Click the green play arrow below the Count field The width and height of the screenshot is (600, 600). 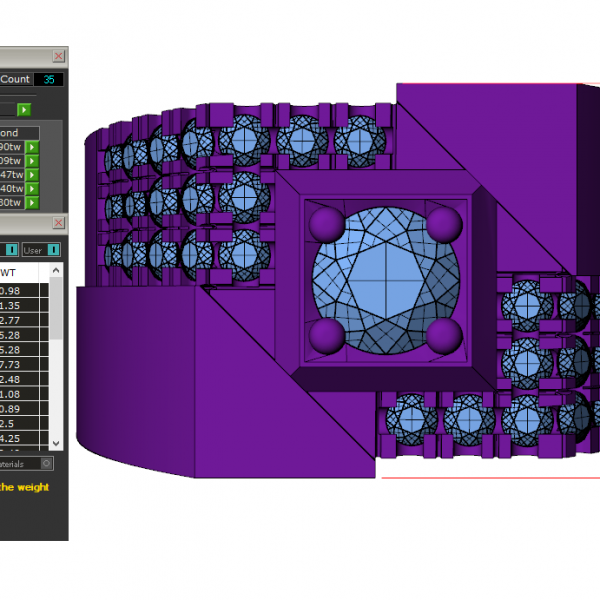pyautogui.click(x=24, y=109)
